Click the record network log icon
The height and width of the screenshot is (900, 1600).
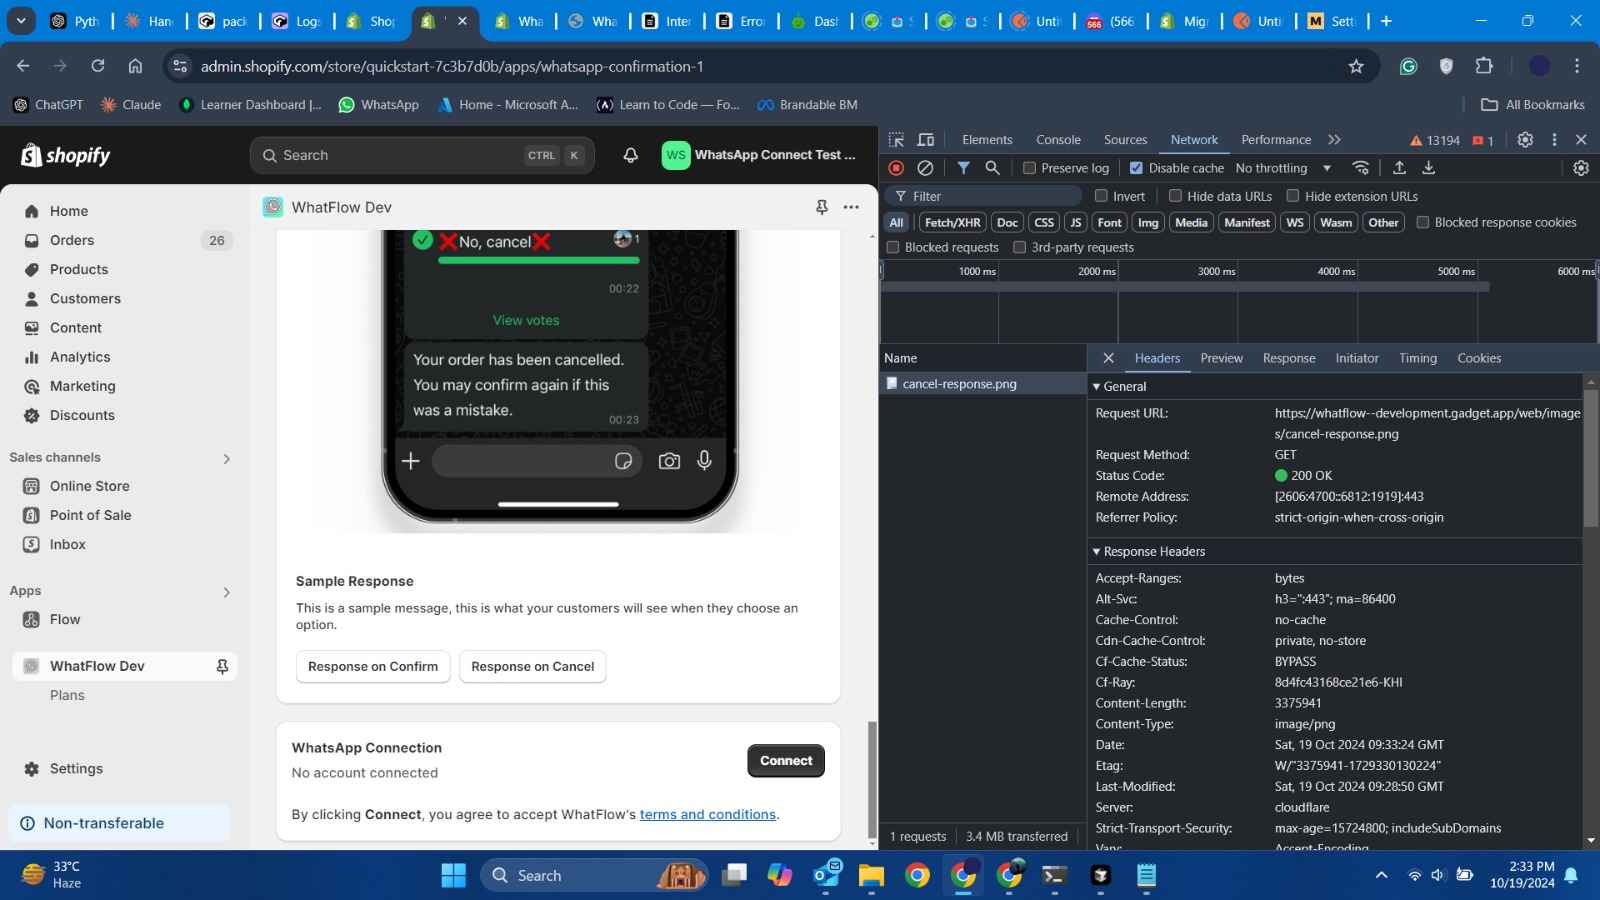pyautogui.click(x=896, y=168)
